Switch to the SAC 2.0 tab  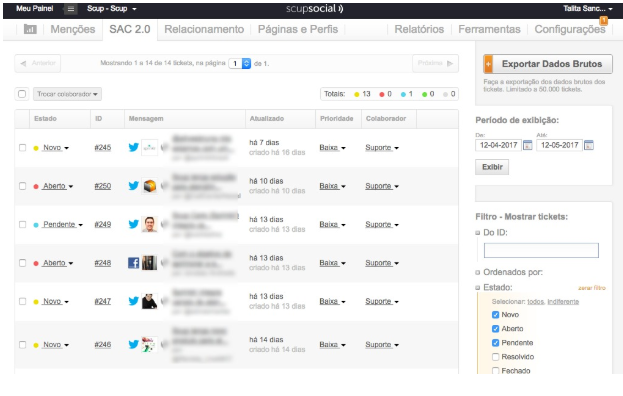(130, 29)
